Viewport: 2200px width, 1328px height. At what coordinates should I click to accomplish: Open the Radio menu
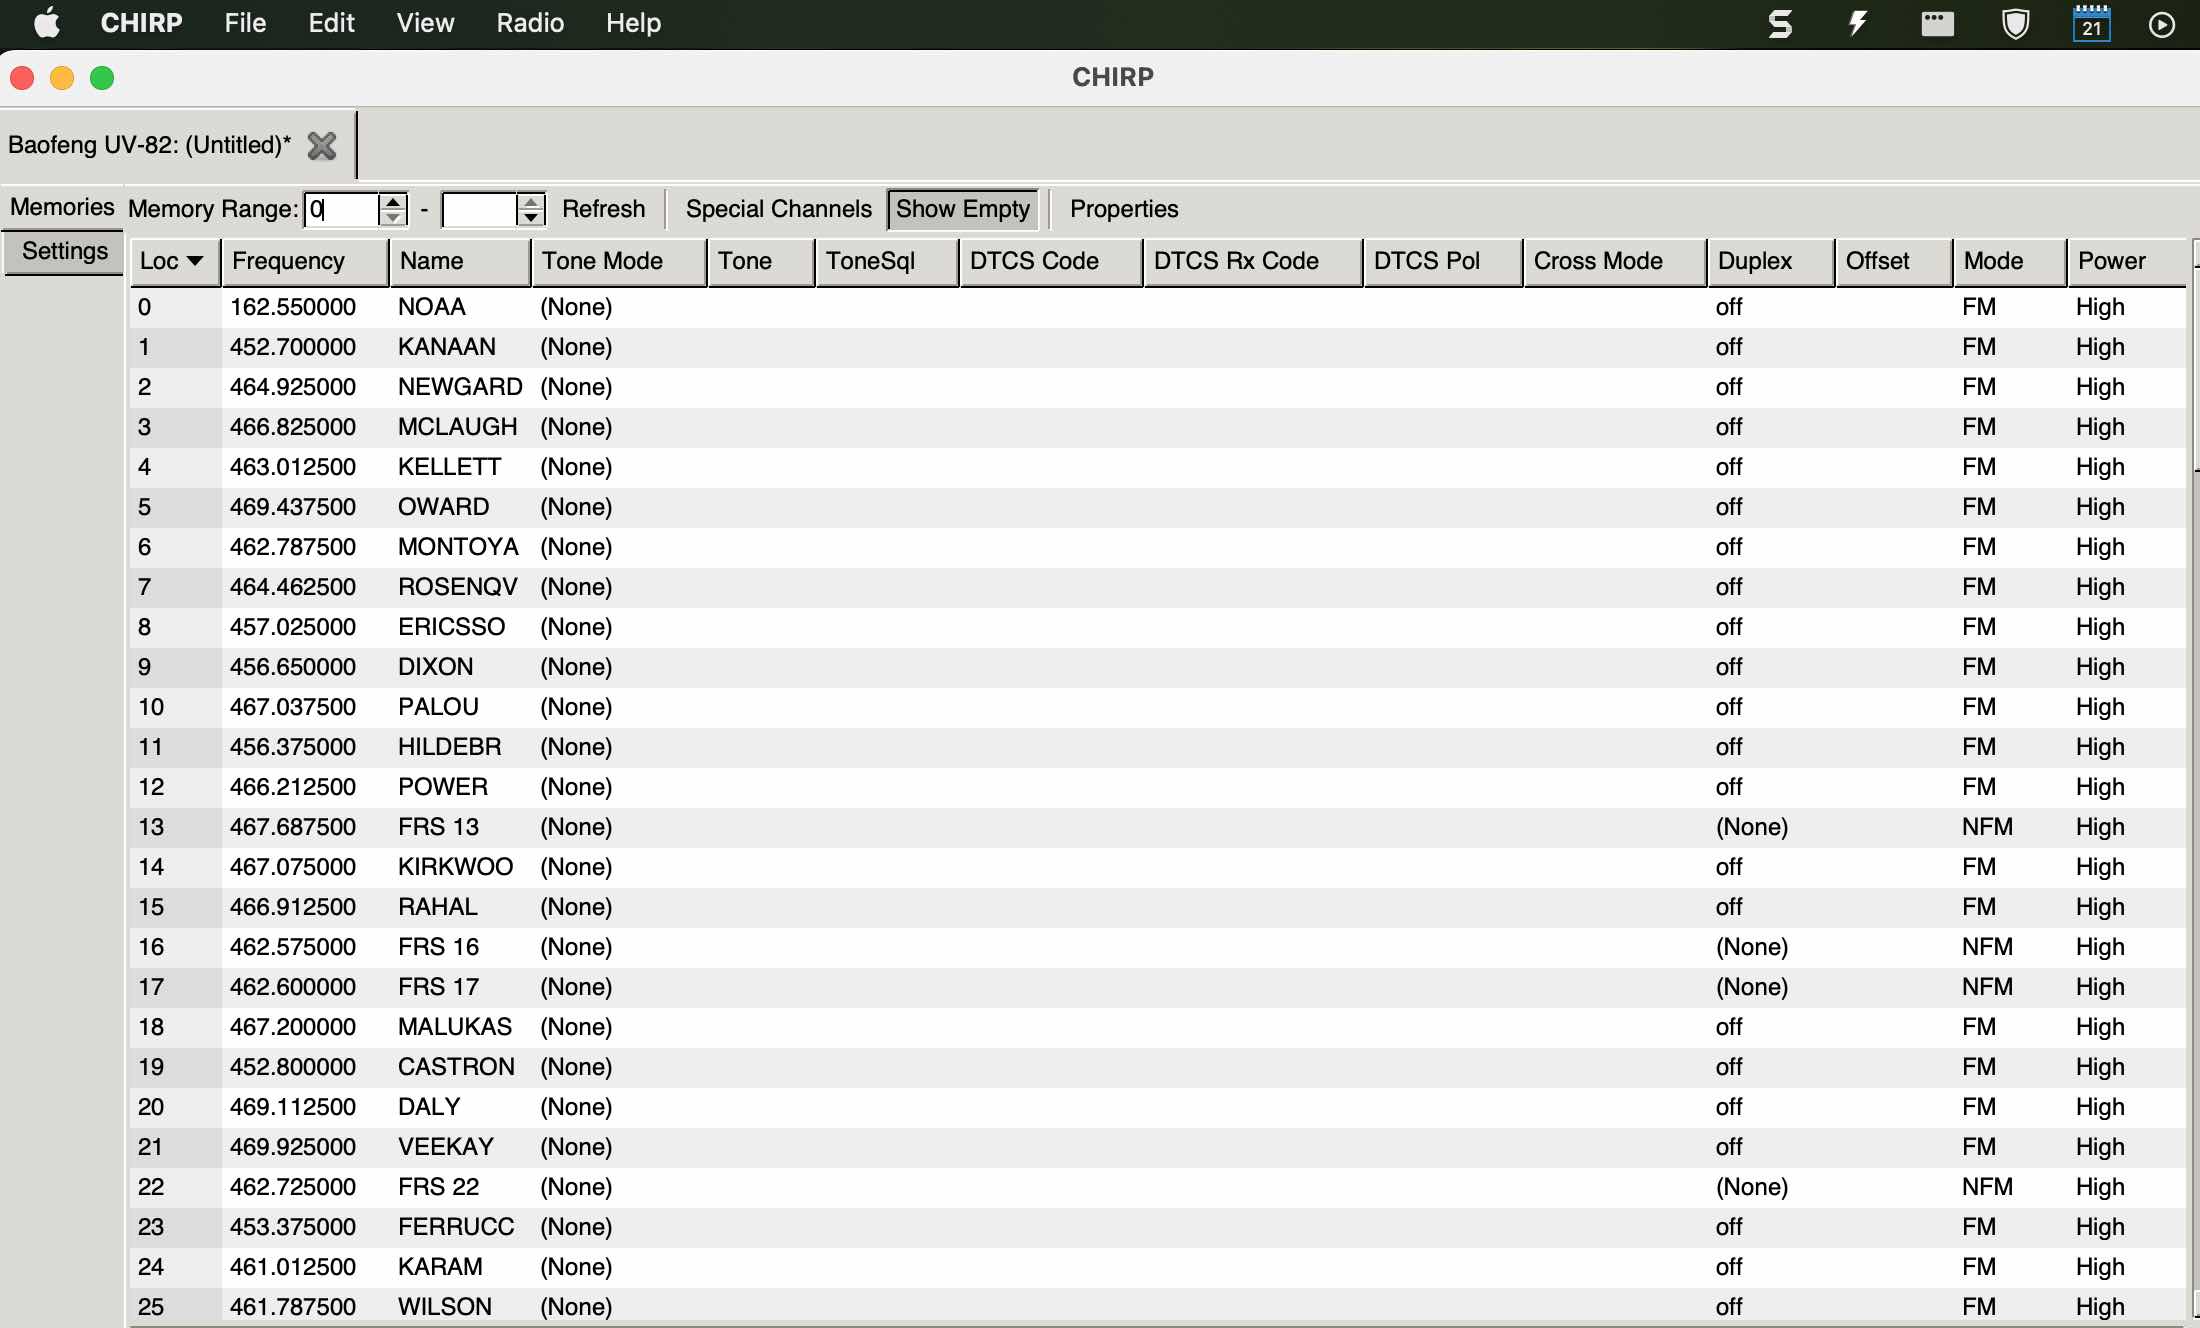pyautogui.click(x=530, y=23)
